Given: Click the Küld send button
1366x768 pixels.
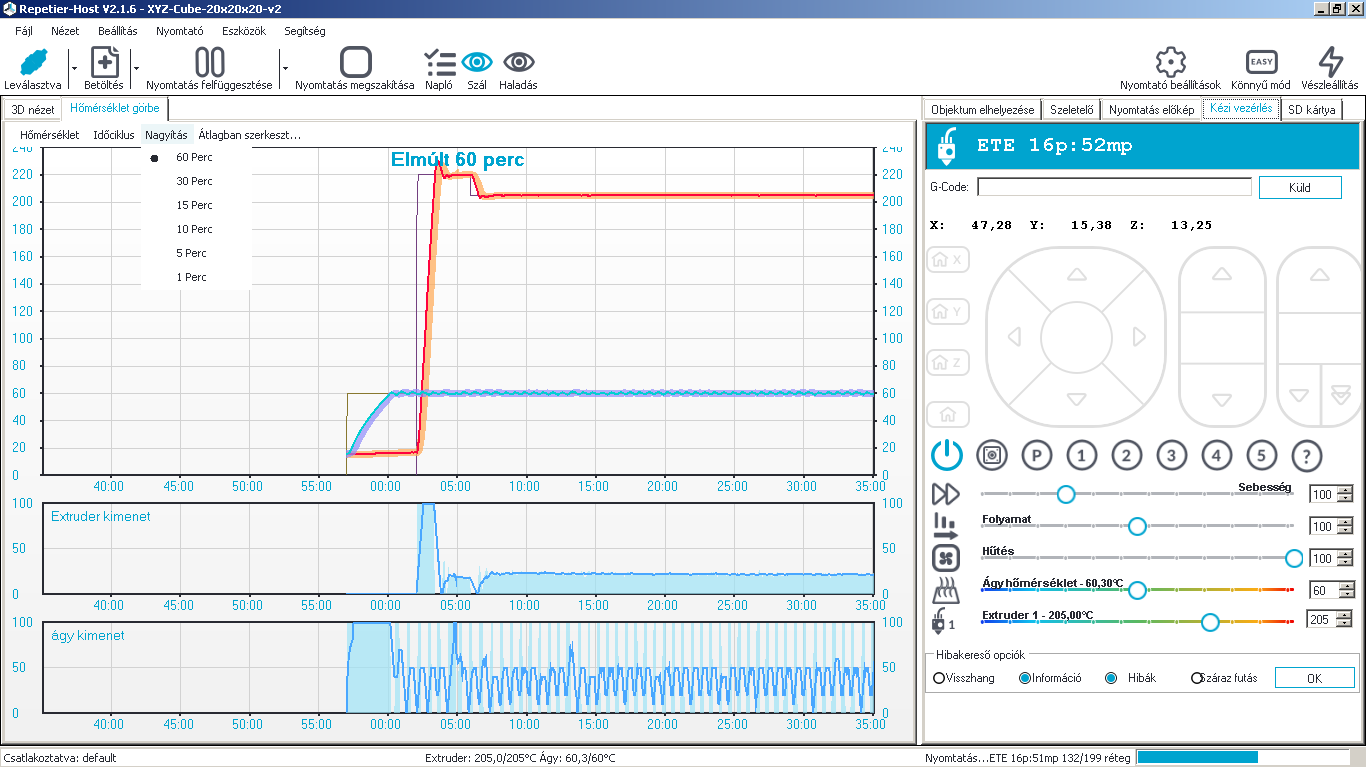Looking at the screenshot, I should (x=1299, y=187).
